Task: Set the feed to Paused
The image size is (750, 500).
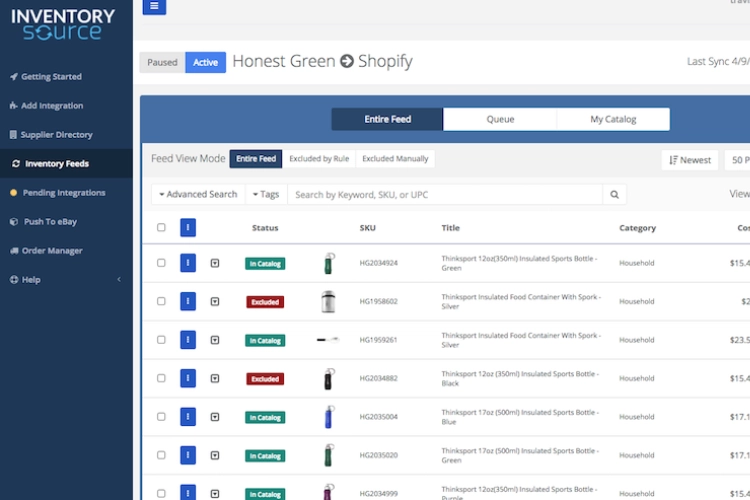Action: point(162,62)
